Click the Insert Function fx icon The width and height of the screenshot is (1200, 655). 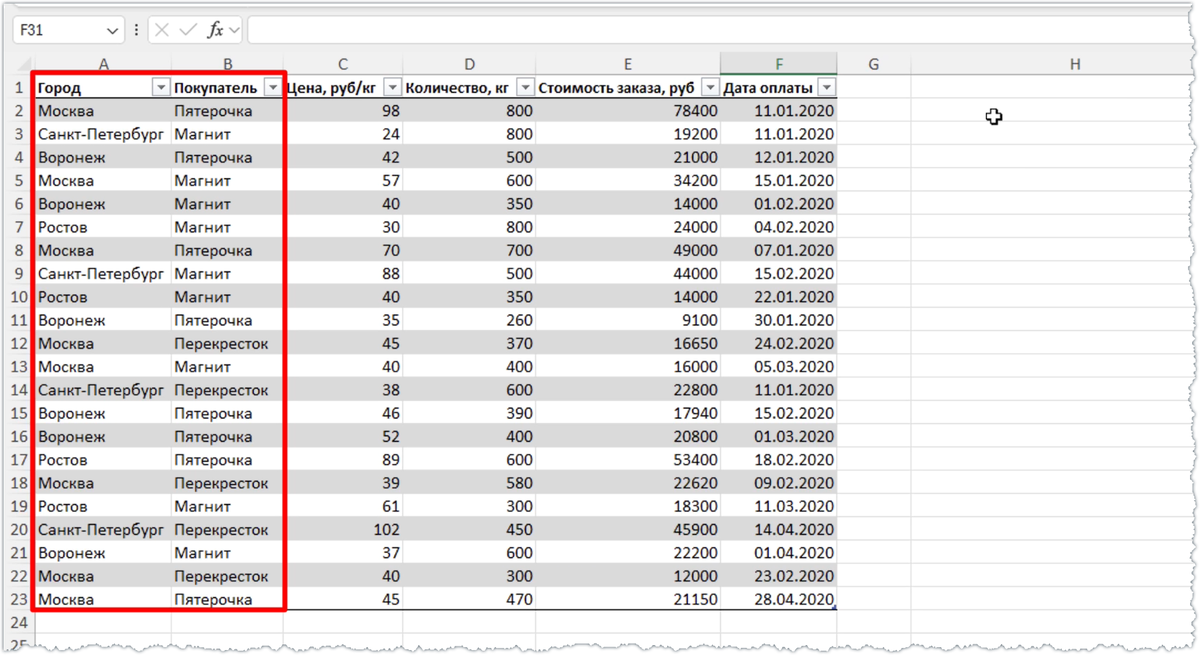pyautogui.click(x=215, y=30)
